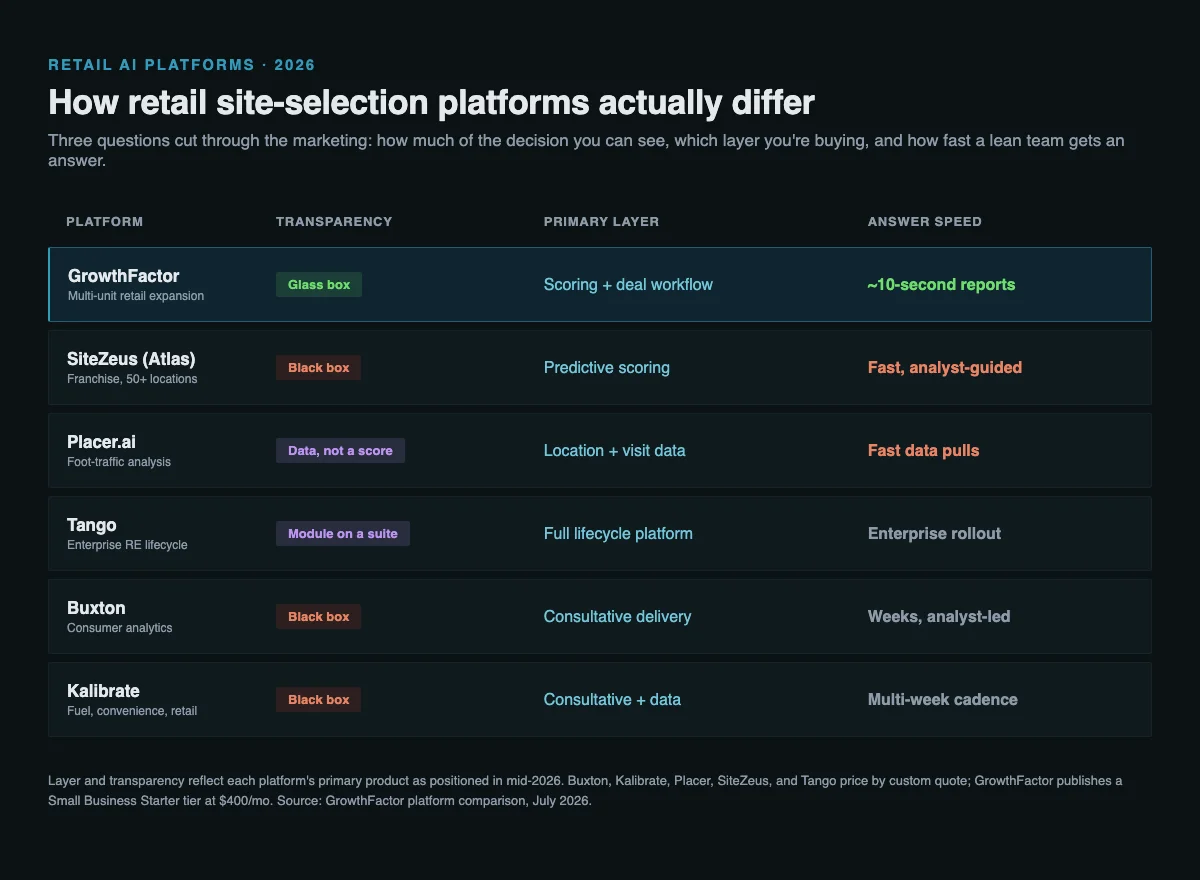Screen dimensions: 1200x880
Task: Click 'Enterprise rollout' cell
Action: tap(934, 534)
